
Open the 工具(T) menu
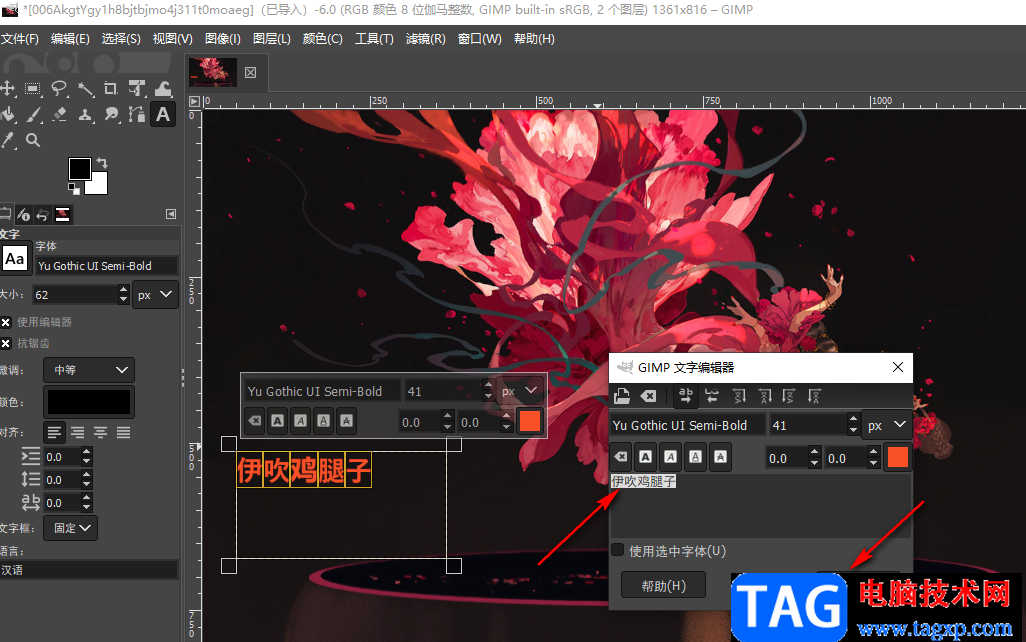374,39
